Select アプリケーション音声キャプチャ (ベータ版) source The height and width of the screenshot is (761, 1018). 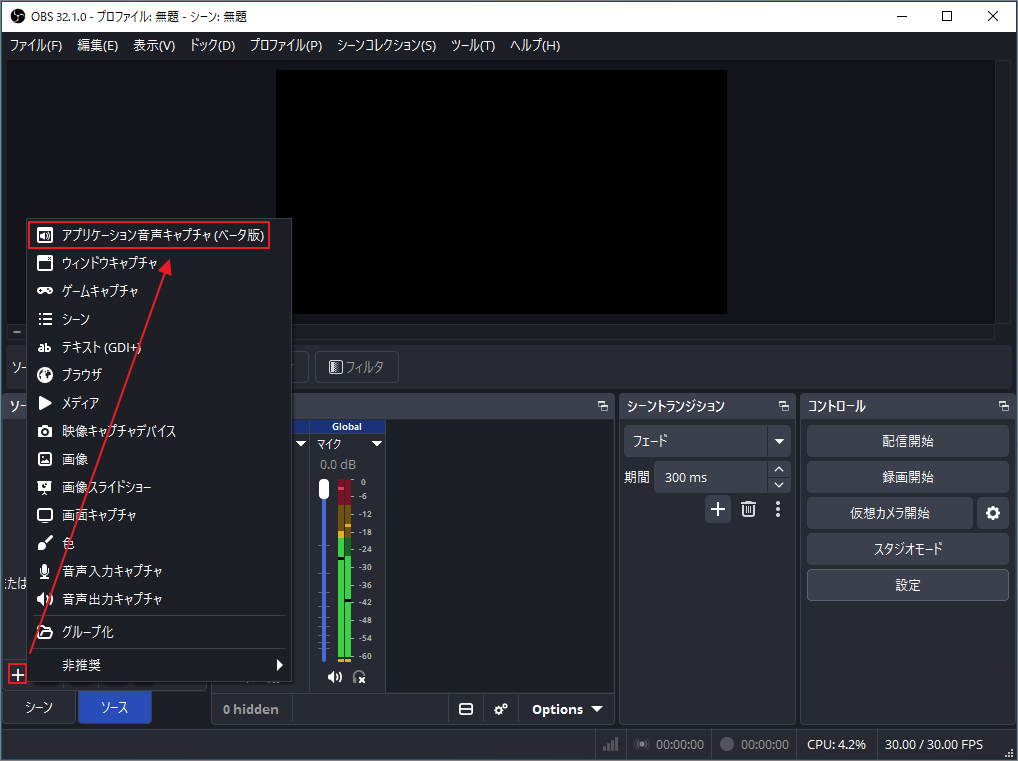pyautogui.click(x=159, y=235)
